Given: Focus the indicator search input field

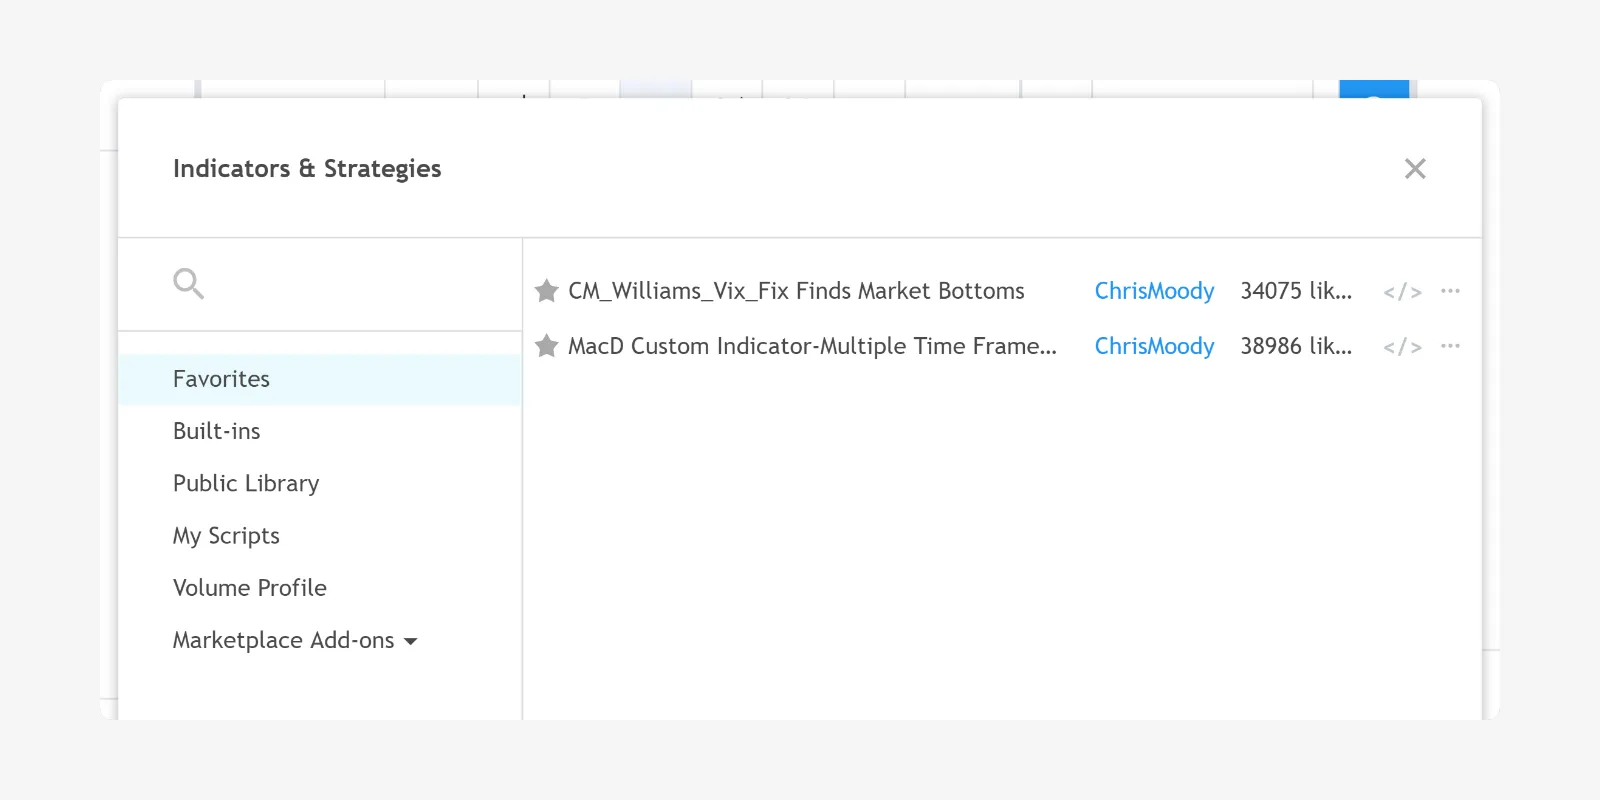Looking at the screenshot, I should point(320,284).
